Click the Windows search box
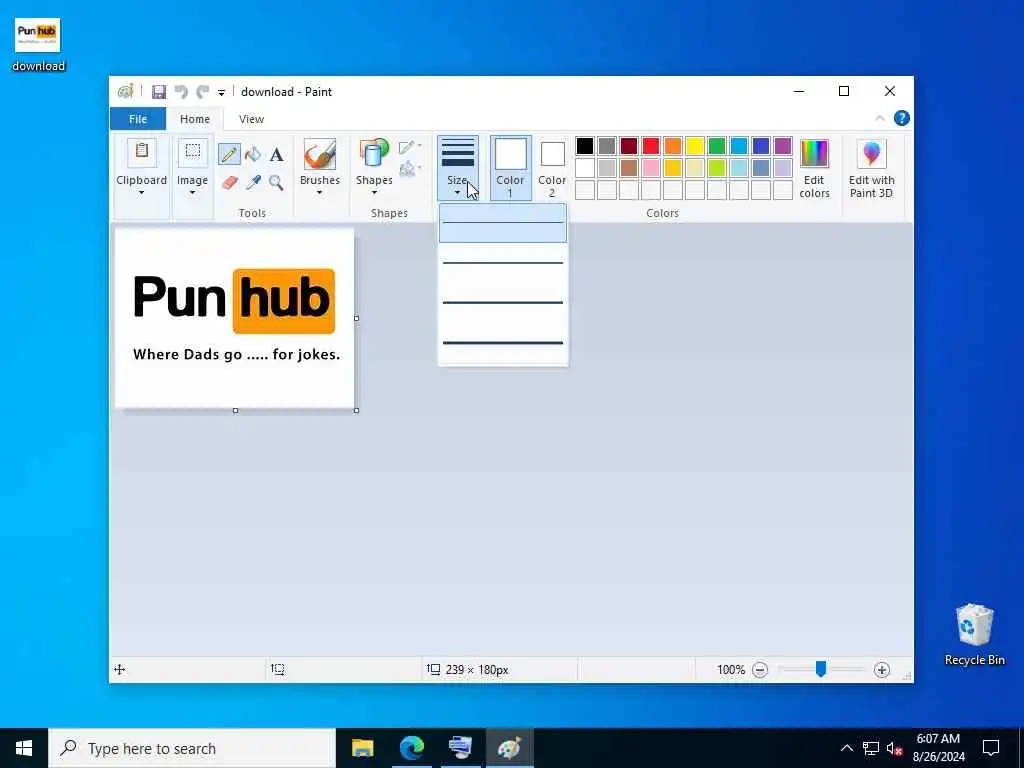 pyautogui.click(x=192, y=748)
